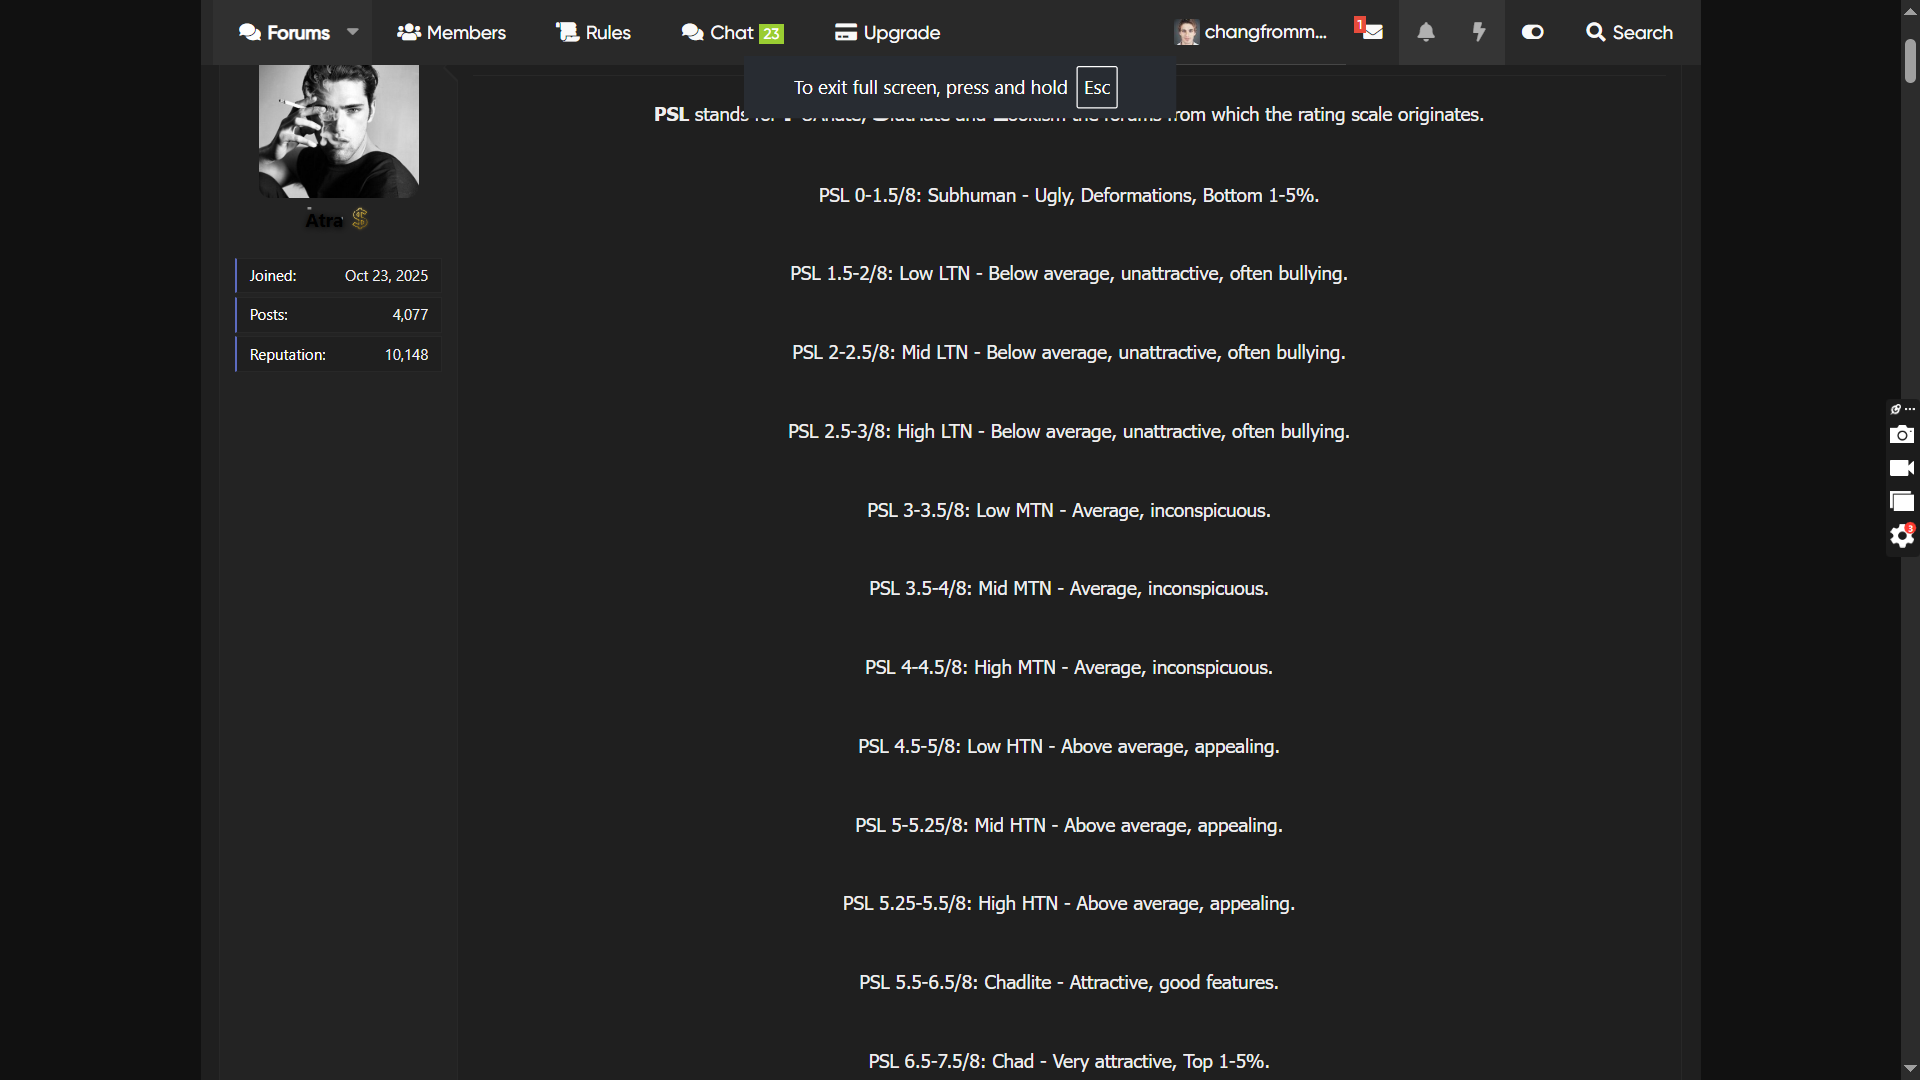Open the sidebar gear settings
Screen dimensions: 1920x1080
click(x=1901, y=537)
